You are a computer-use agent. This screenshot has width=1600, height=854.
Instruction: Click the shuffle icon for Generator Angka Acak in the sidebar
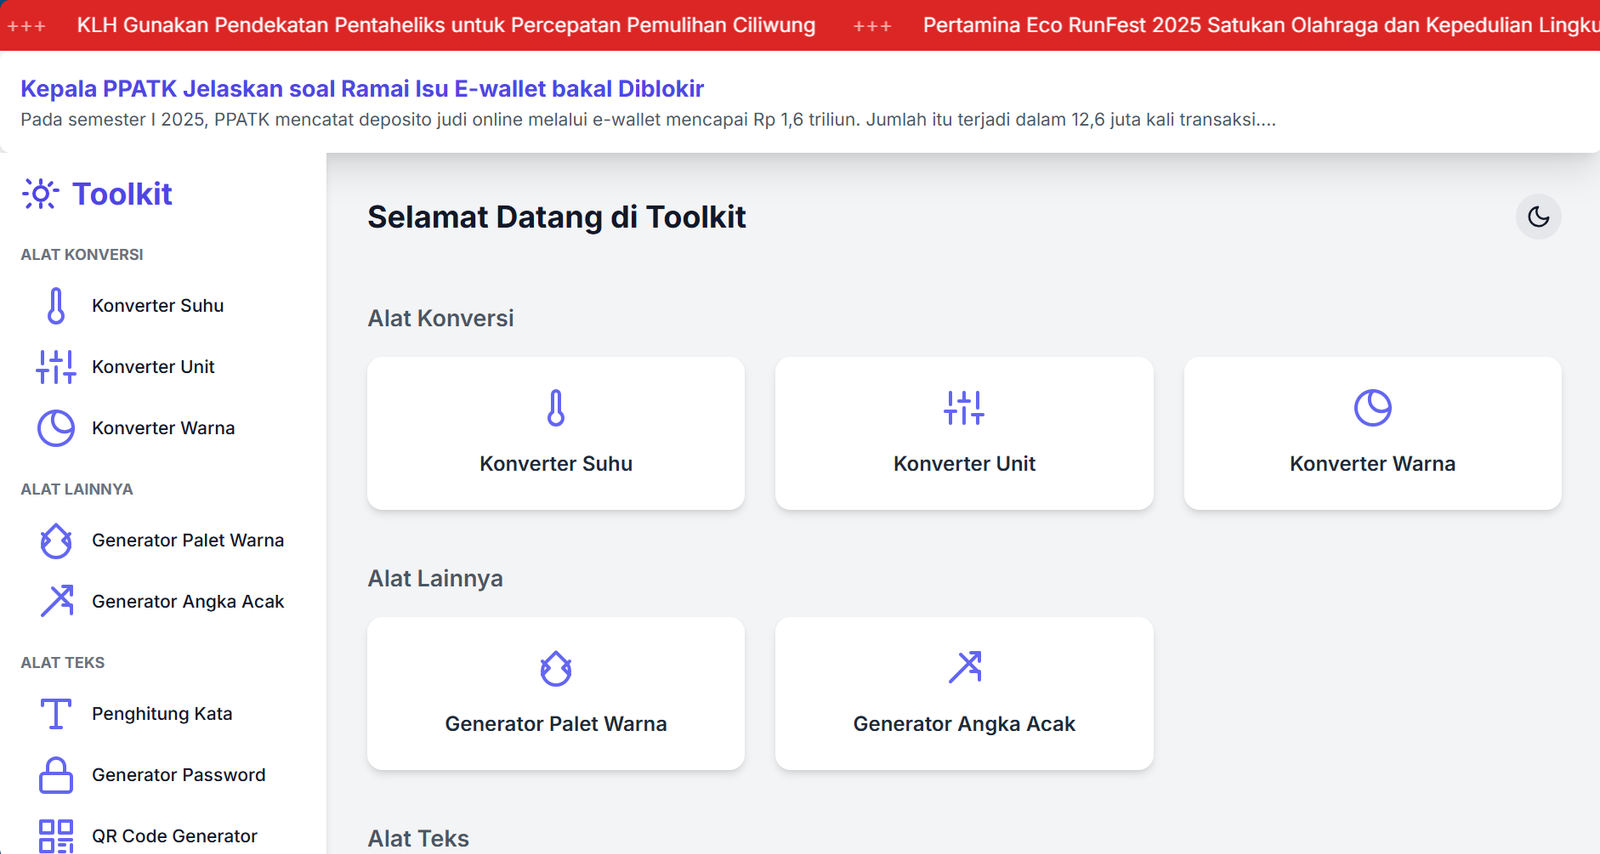coord(56,601)
